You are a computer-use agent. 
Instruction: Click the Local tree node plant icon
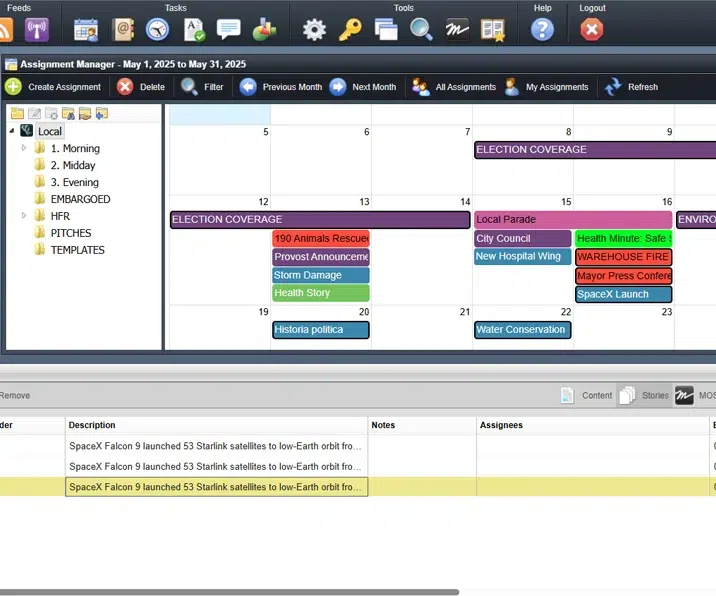[x=26, y=131]
